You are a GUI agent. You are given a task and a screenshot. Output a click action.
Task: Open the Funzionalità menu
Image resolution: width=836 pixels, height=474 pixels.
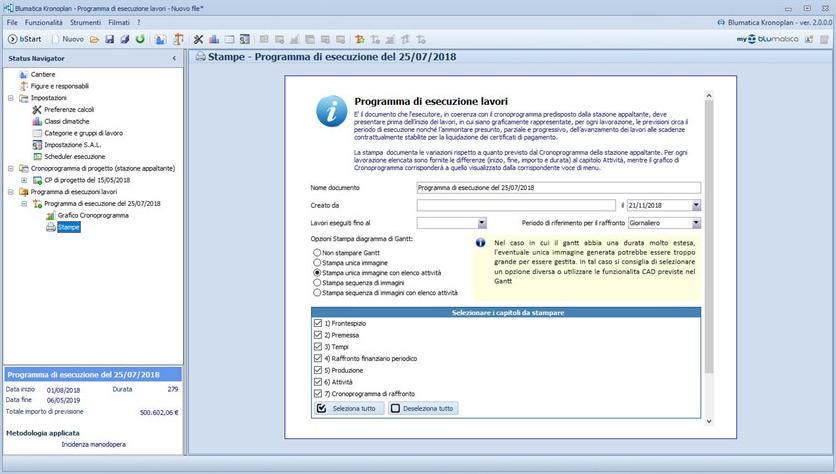(44, 22)
